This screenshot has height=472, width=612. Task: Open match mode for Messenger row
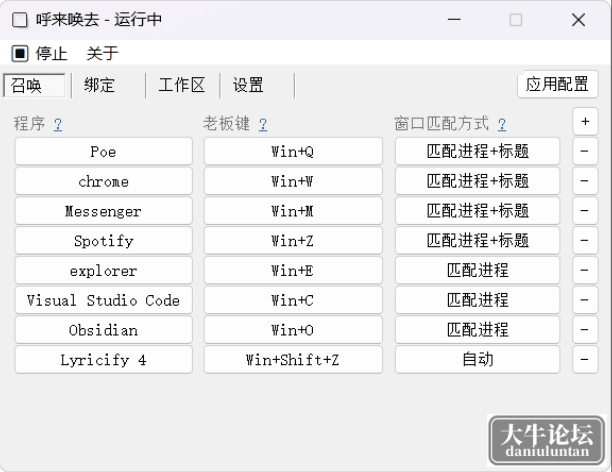[x=477, y=211]
